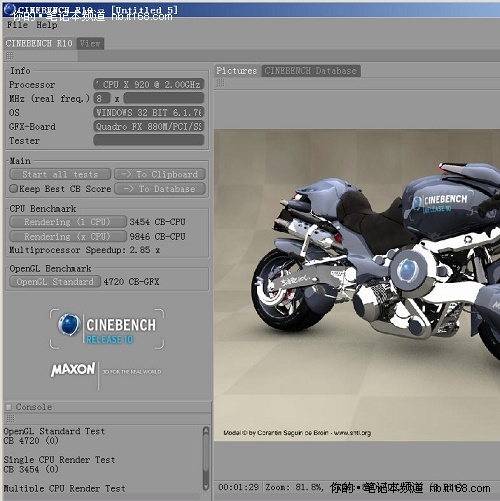500x501 pixels.
Task: Click the grip handle under CINEBENCH R10 tab
Action: pos(10,55)
